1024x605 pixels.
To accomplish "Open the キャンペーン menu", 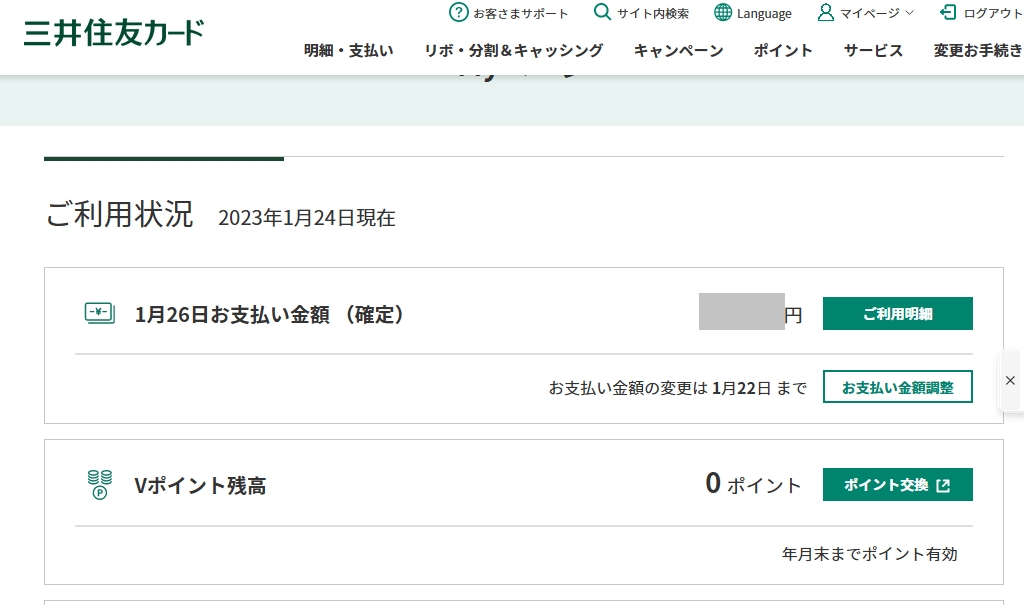I will coord(678,50).
